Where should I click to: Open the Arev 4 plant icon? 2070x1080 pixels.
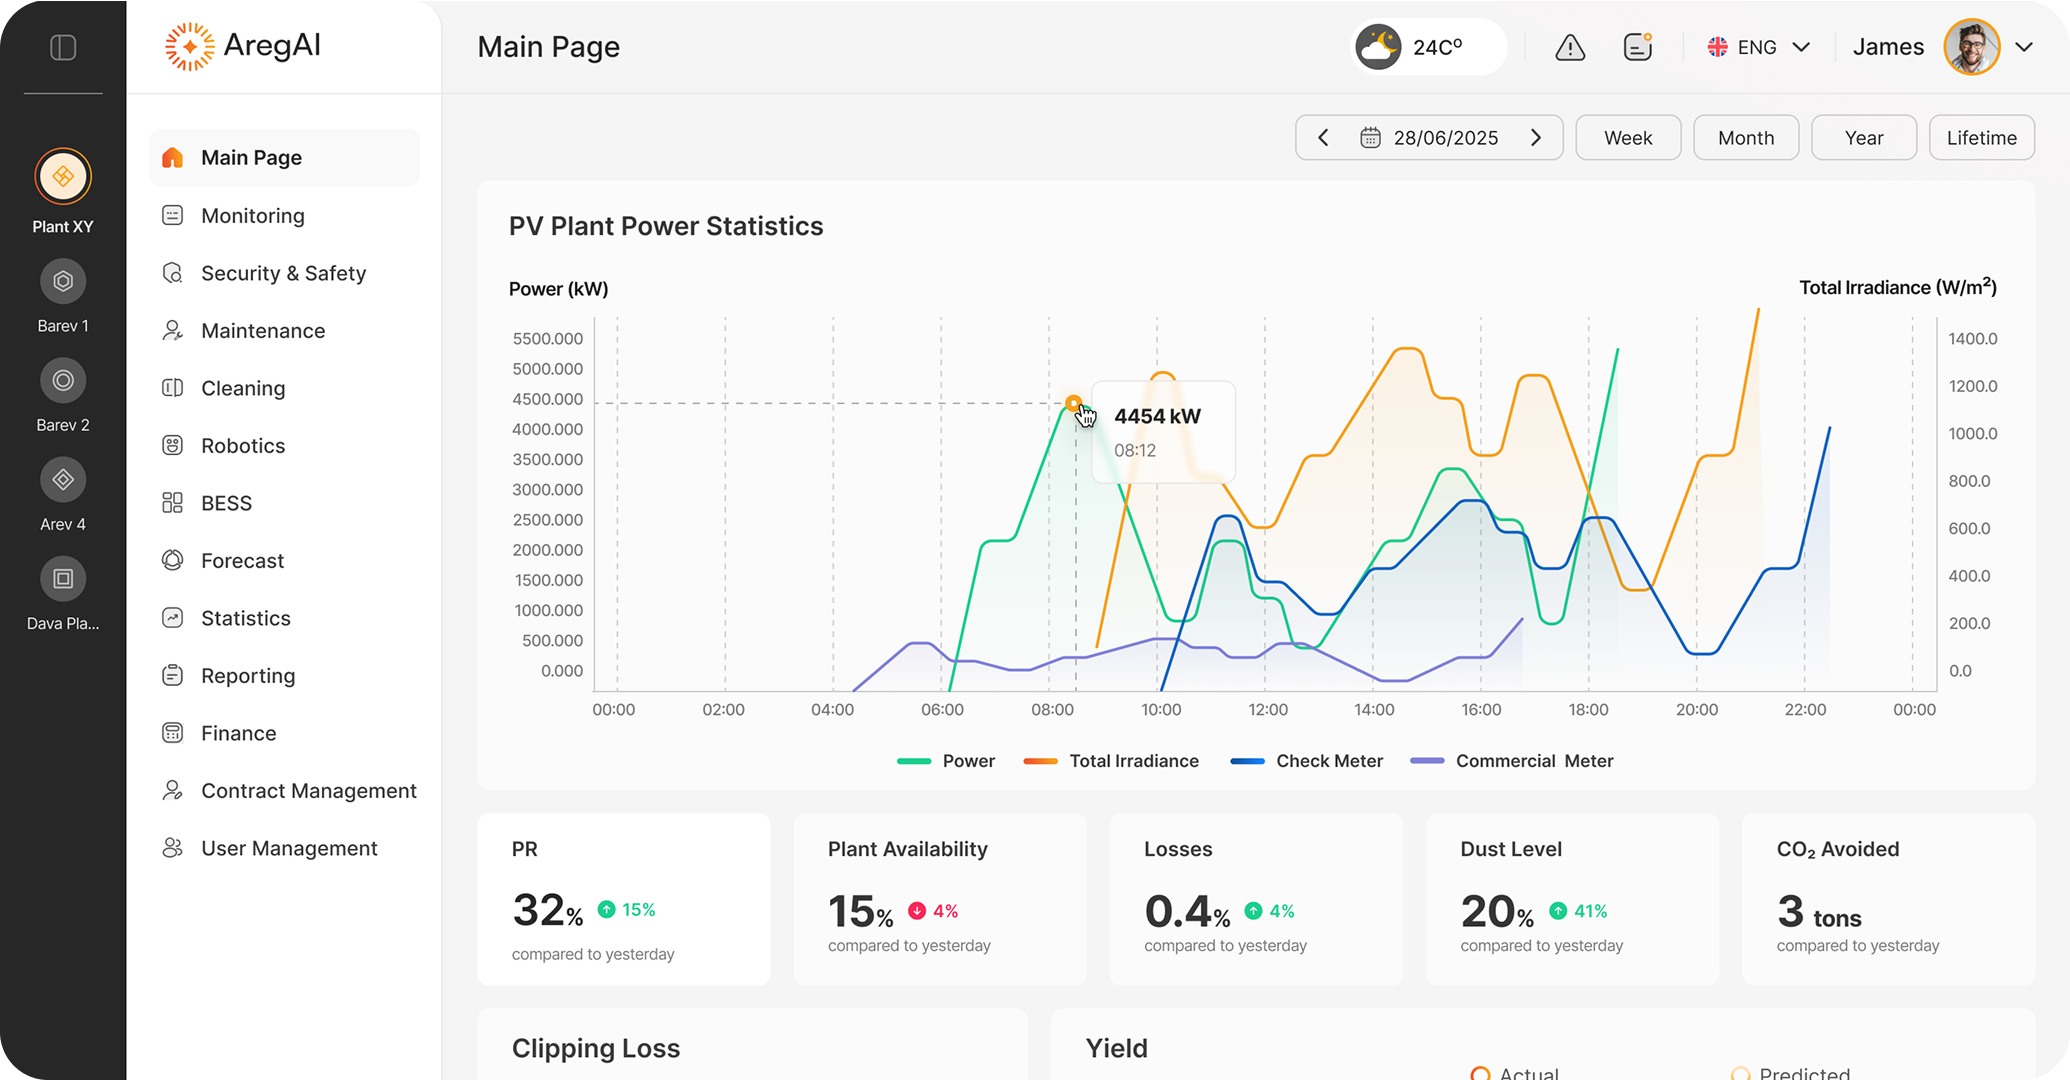[63, 480]
